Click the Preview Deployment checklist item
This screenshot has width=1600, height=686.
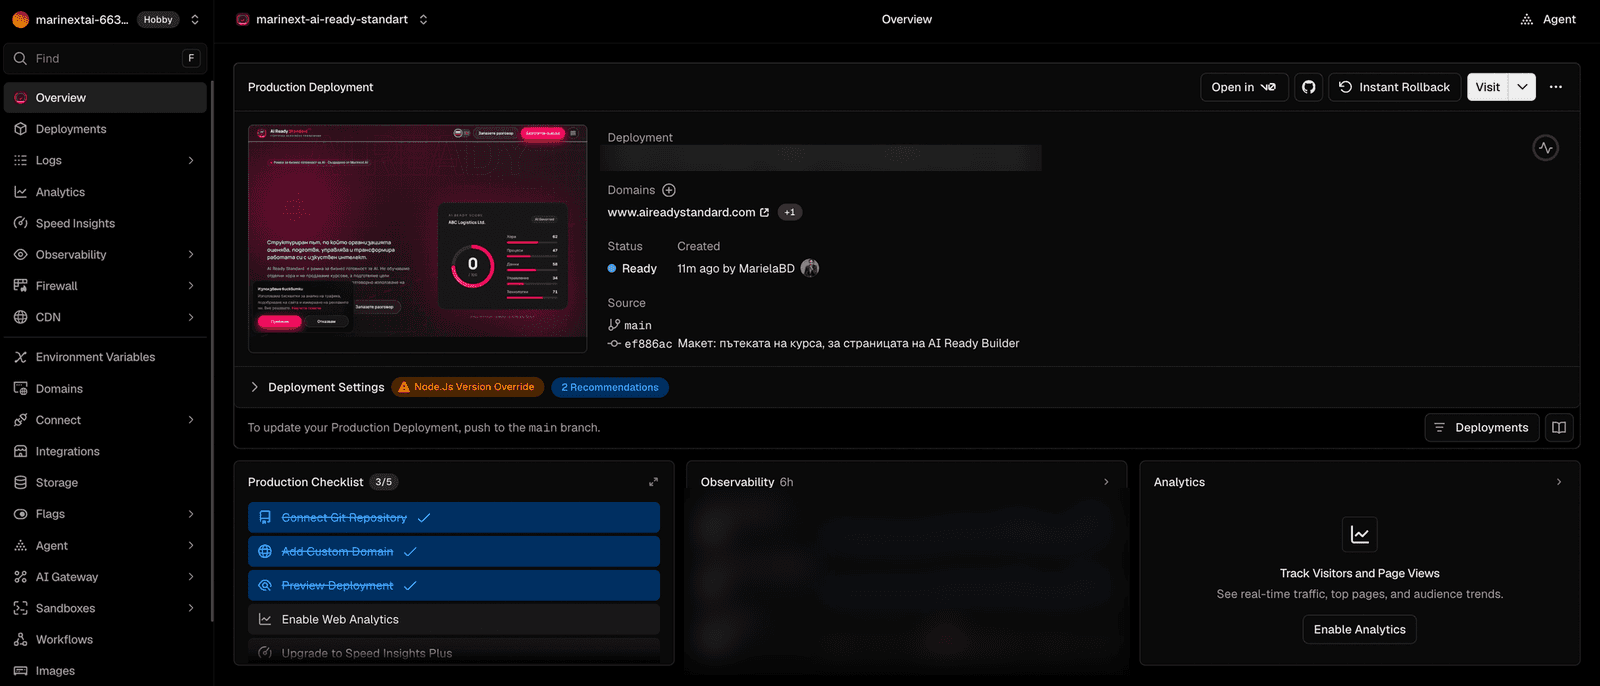pyautogui.click(x=454, y=586)
